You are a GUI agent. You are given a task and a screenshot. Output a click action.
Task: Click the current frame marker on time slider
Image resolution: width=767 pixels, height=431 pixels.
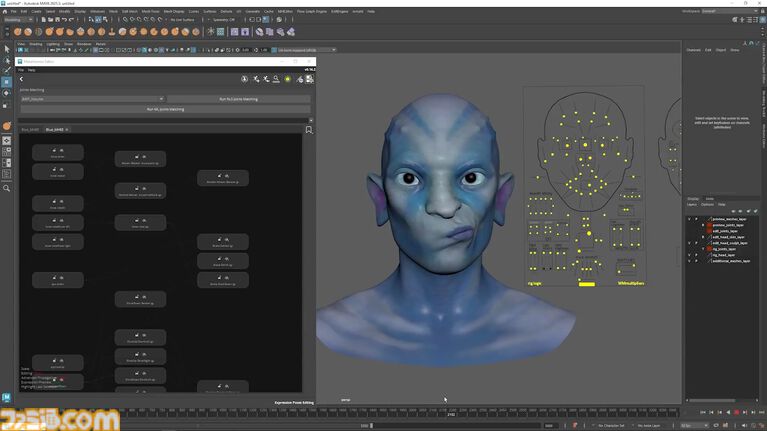pyautogui.click(x=451, y=412)
